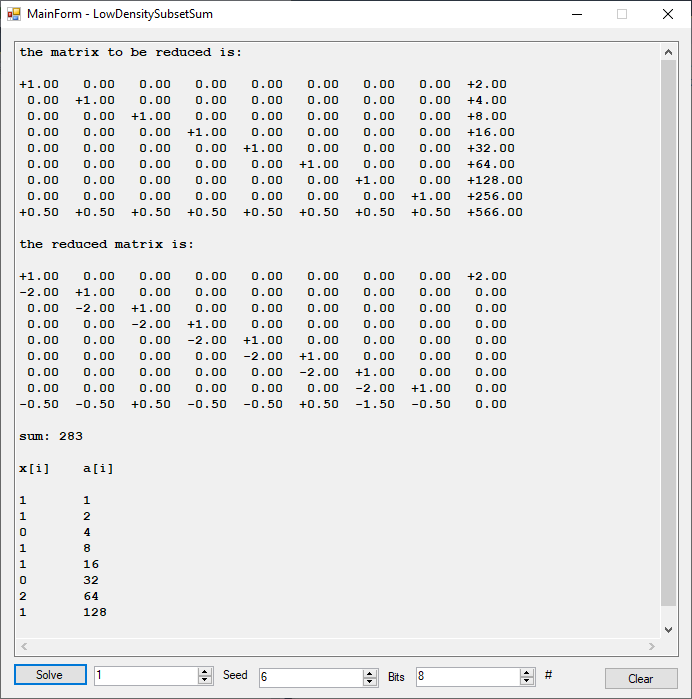The height and width of the screenshot is (699, 692).
Task: Minimize the LowDensitySubsetSum window
Action: 576,14
